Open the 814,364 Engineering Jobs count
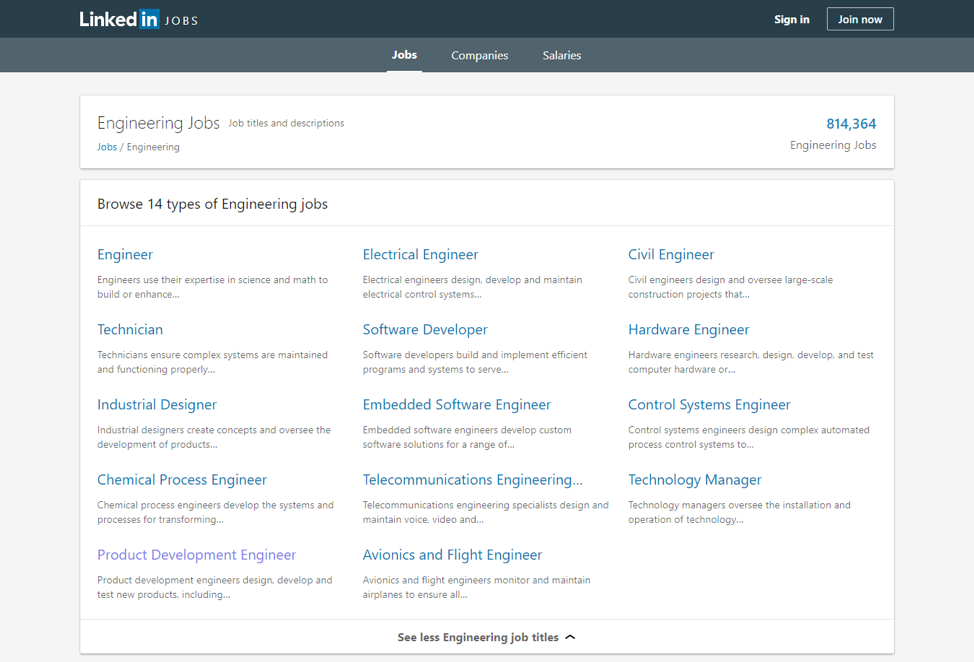 pos(850,124)
